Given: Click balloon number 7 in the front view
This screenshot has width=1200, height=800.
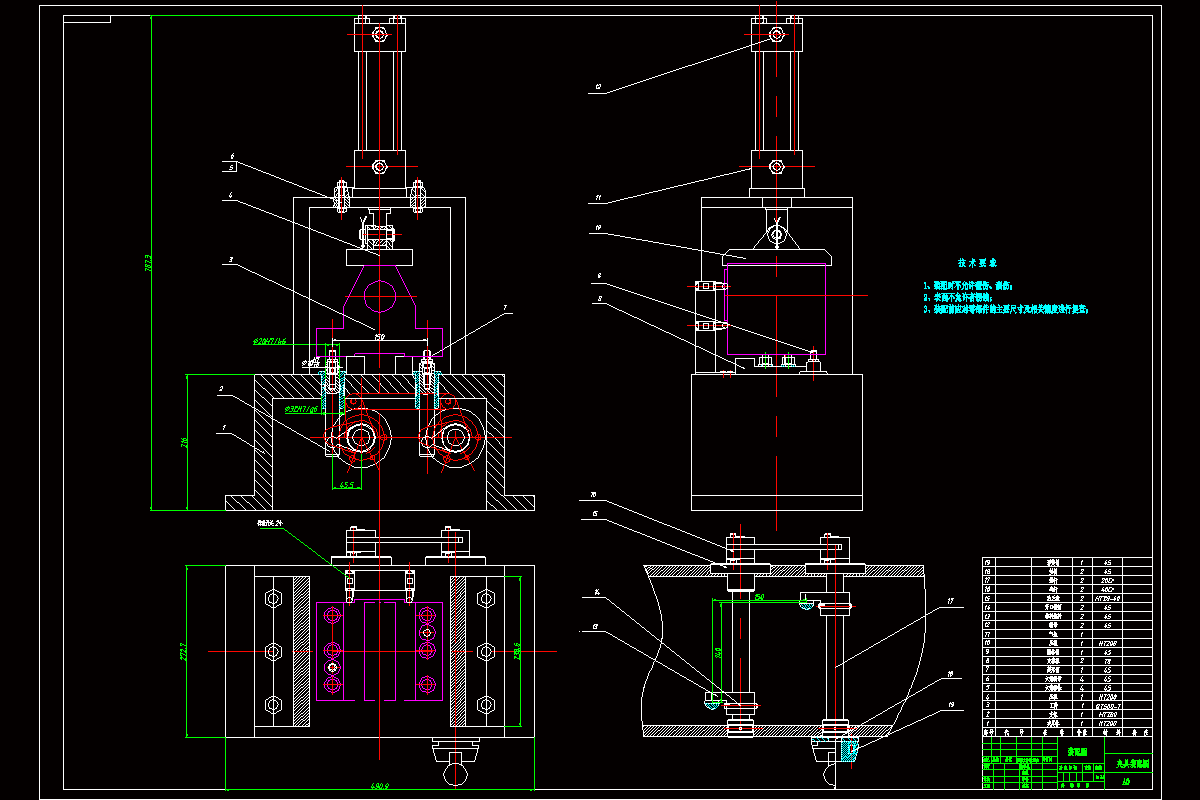Looking at the screenshot, I should [505, 308].
